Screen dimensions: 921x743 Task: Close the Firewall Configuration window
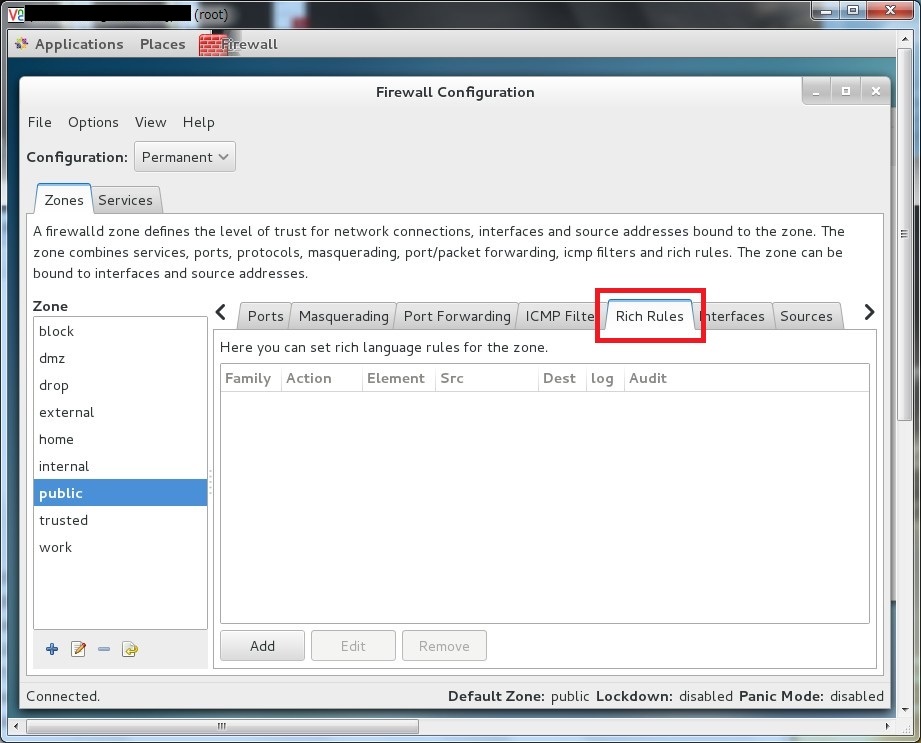click(876, 92)
